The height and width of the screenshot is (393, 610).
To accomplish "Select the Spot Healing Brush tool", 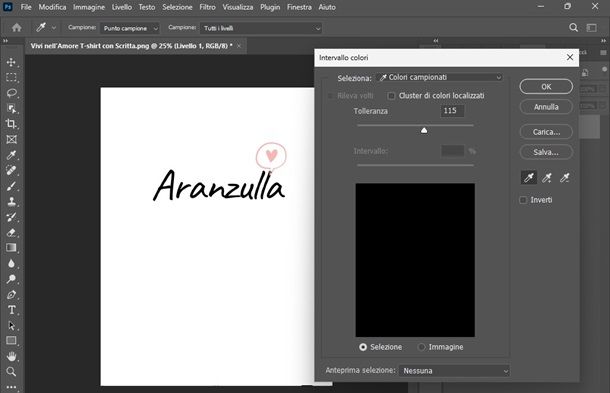I will [11, 170].
